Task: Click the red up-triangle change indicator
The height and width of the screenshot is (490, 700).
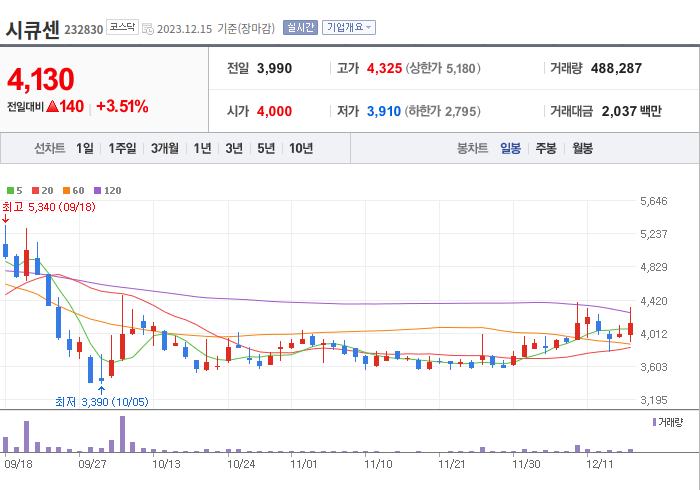Action: coord(52,106)
